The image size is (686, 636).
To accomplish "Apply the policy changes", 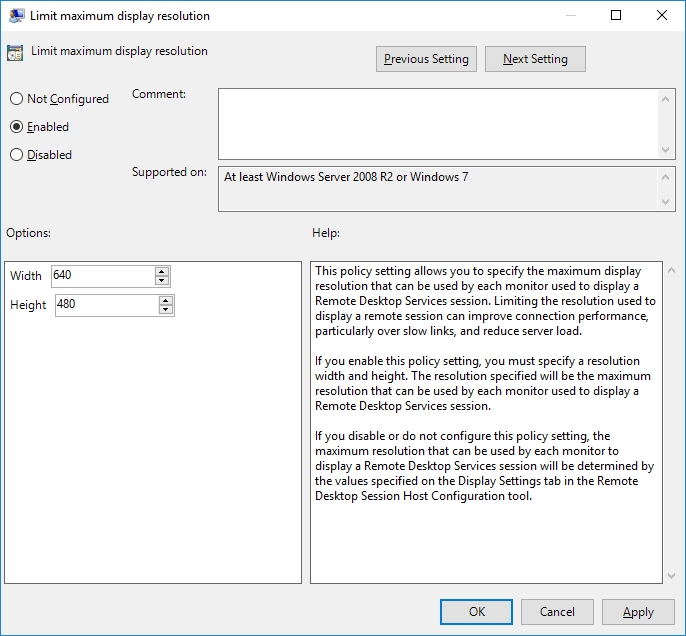I will pos(638,612).
